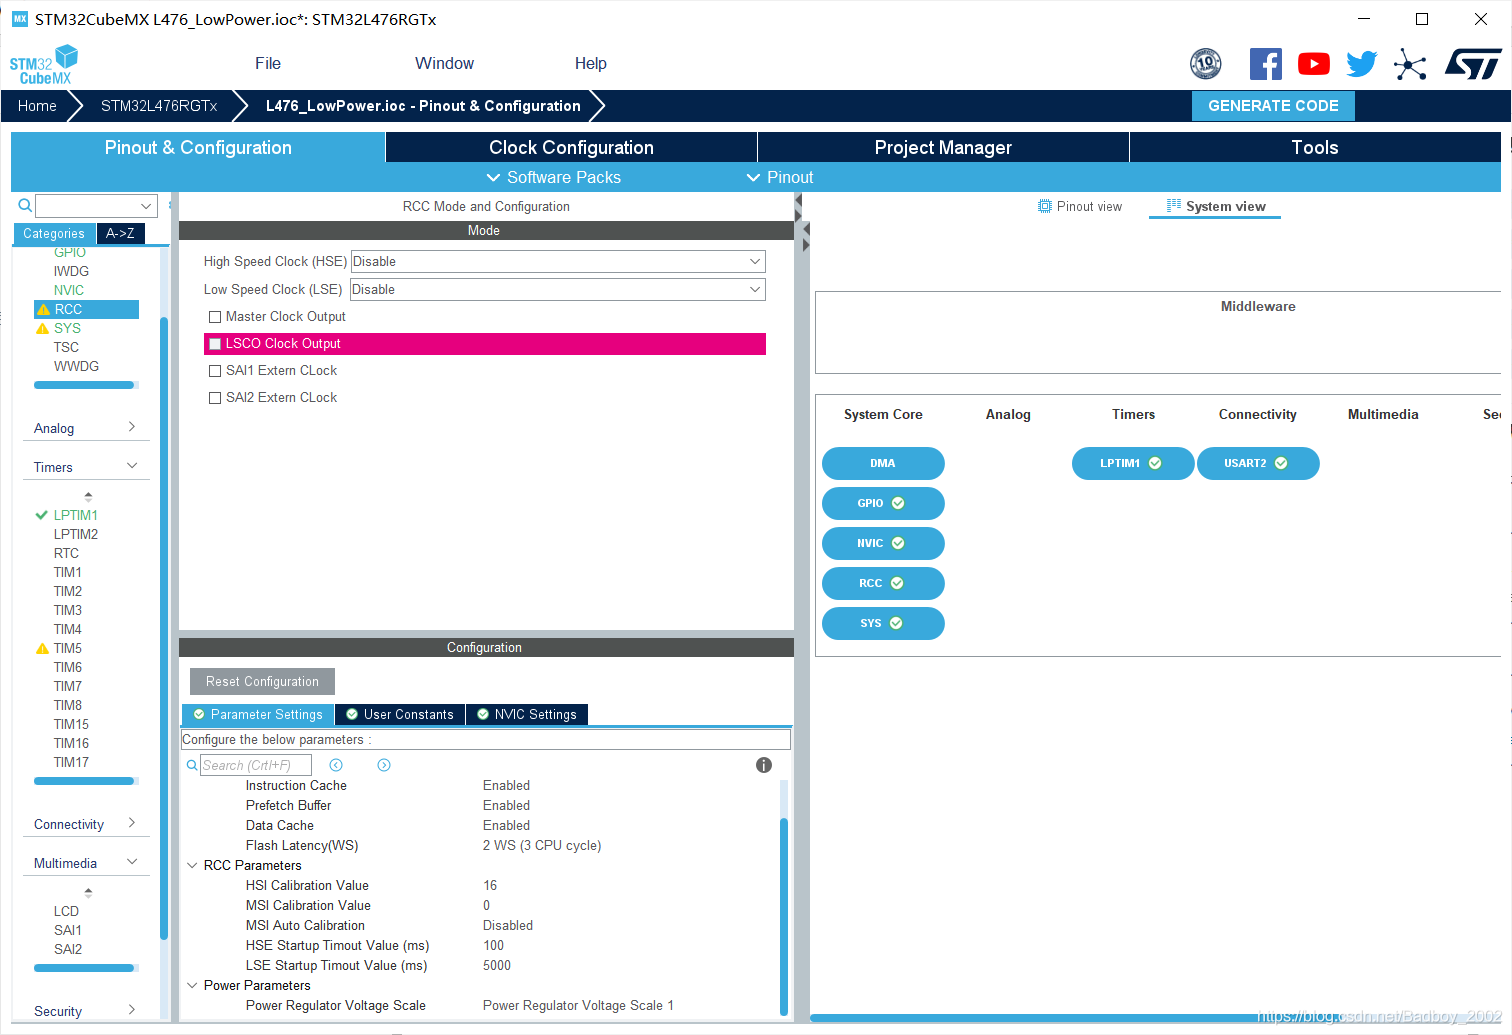Open the Pinout dropdown menu
The image size is (1512, 1035).
780,177
